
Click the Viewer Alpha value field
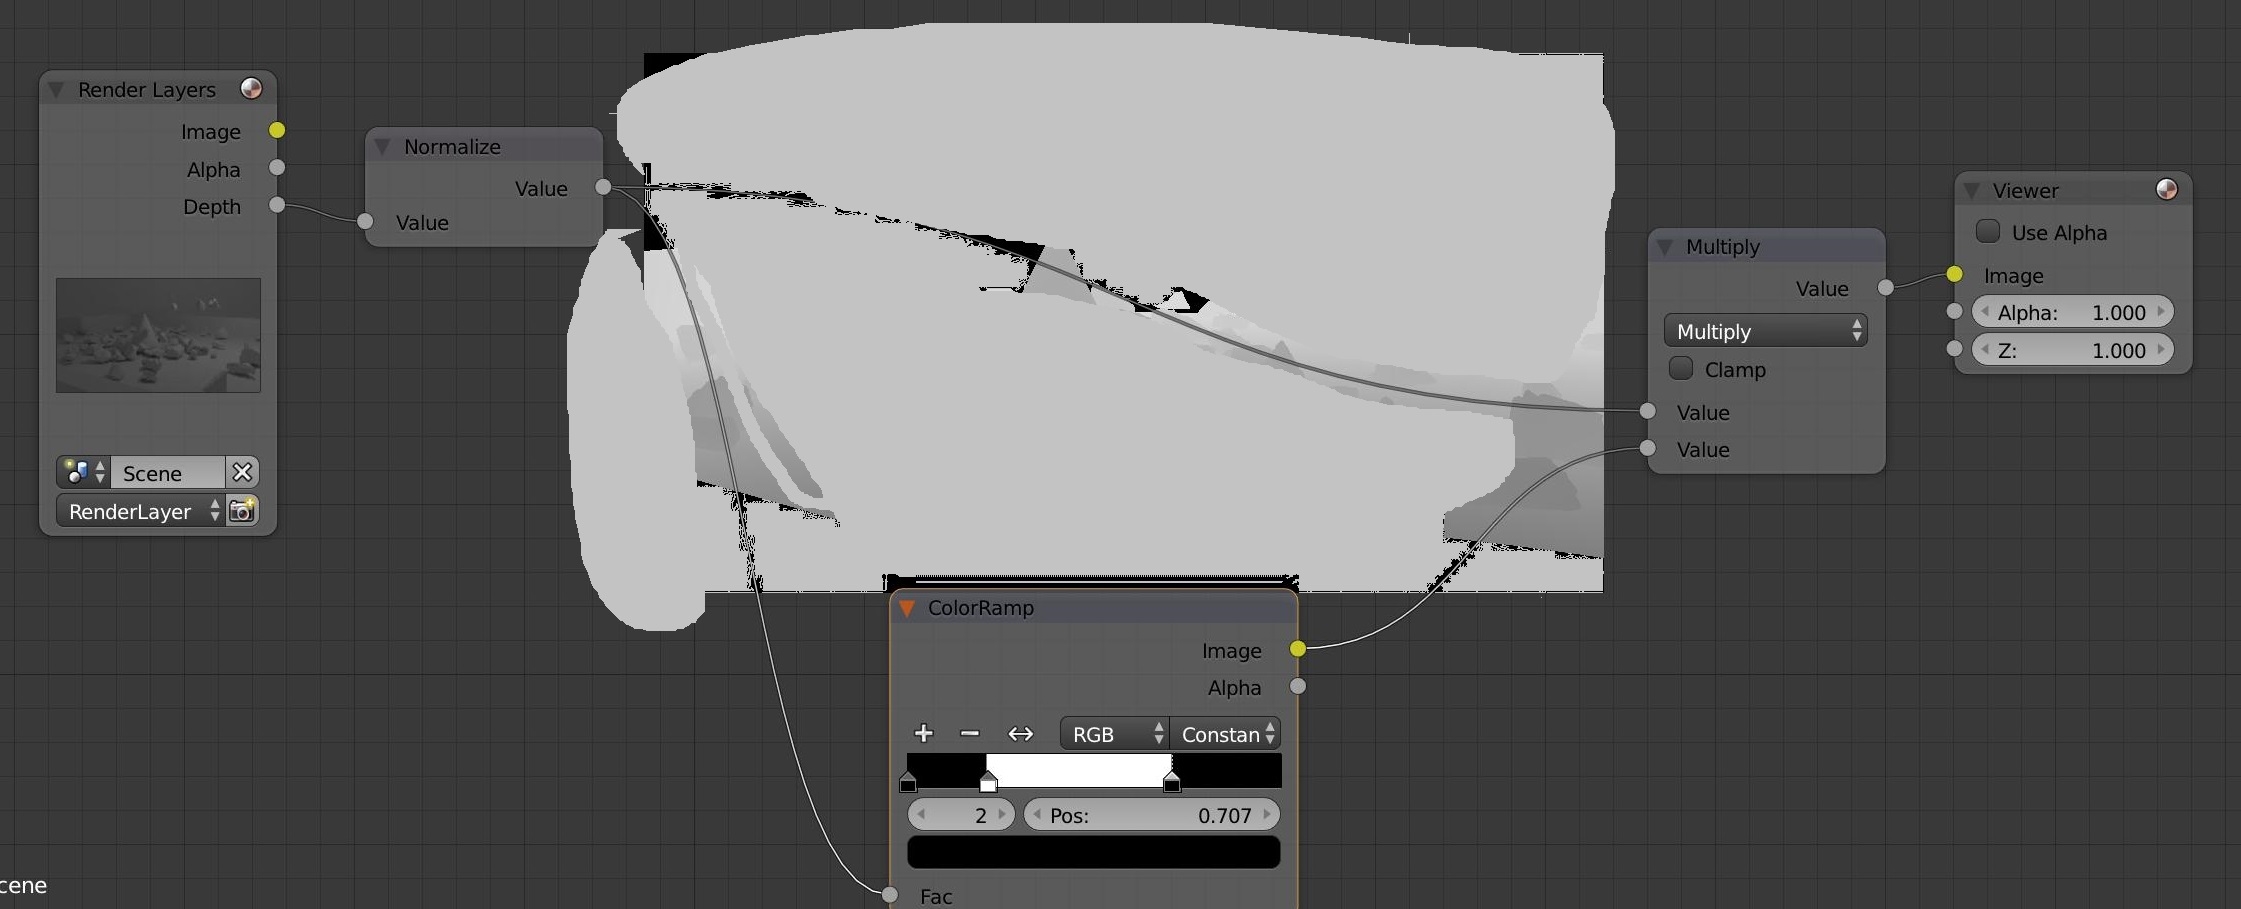[x=2072, y=312]
